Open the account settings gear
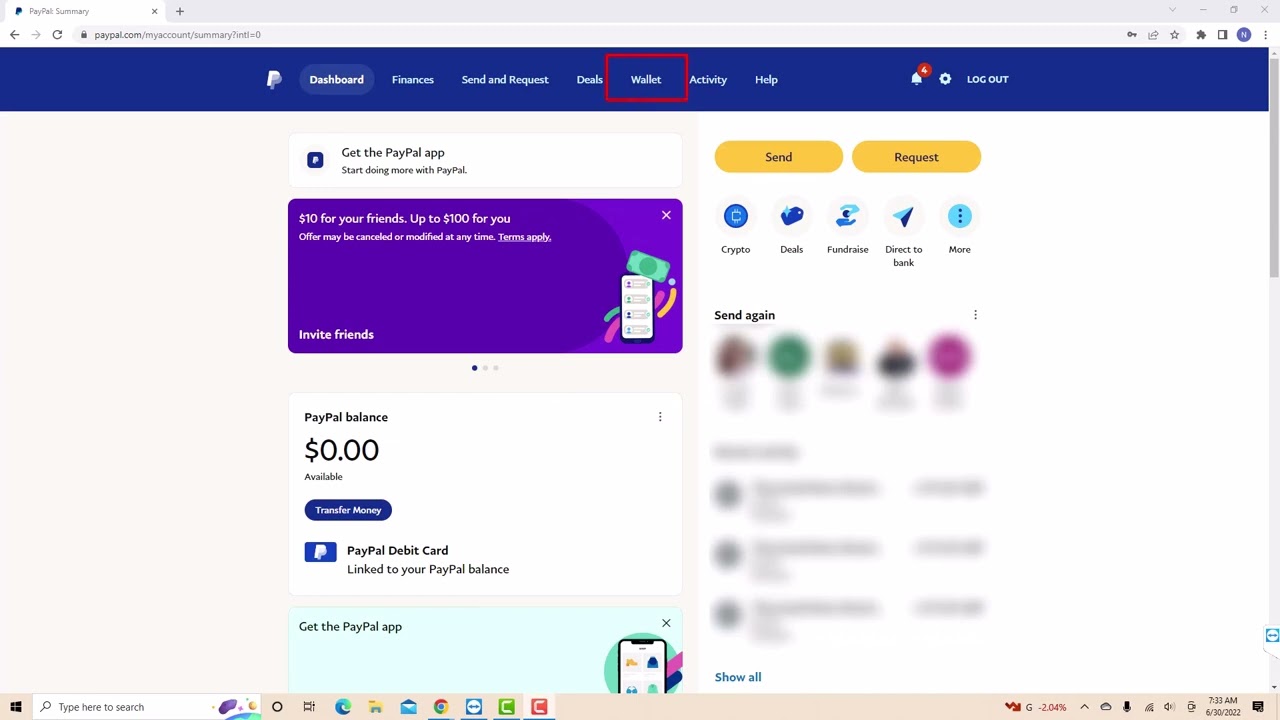 [945, 79]
